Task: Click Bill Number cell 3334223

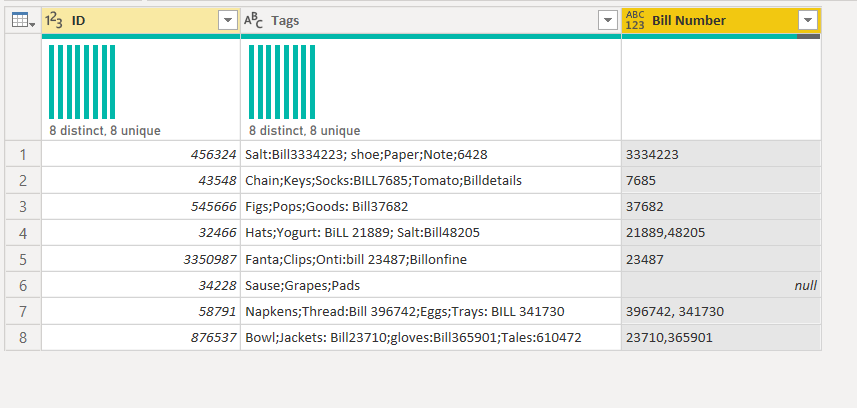Action: click(721, 154)
